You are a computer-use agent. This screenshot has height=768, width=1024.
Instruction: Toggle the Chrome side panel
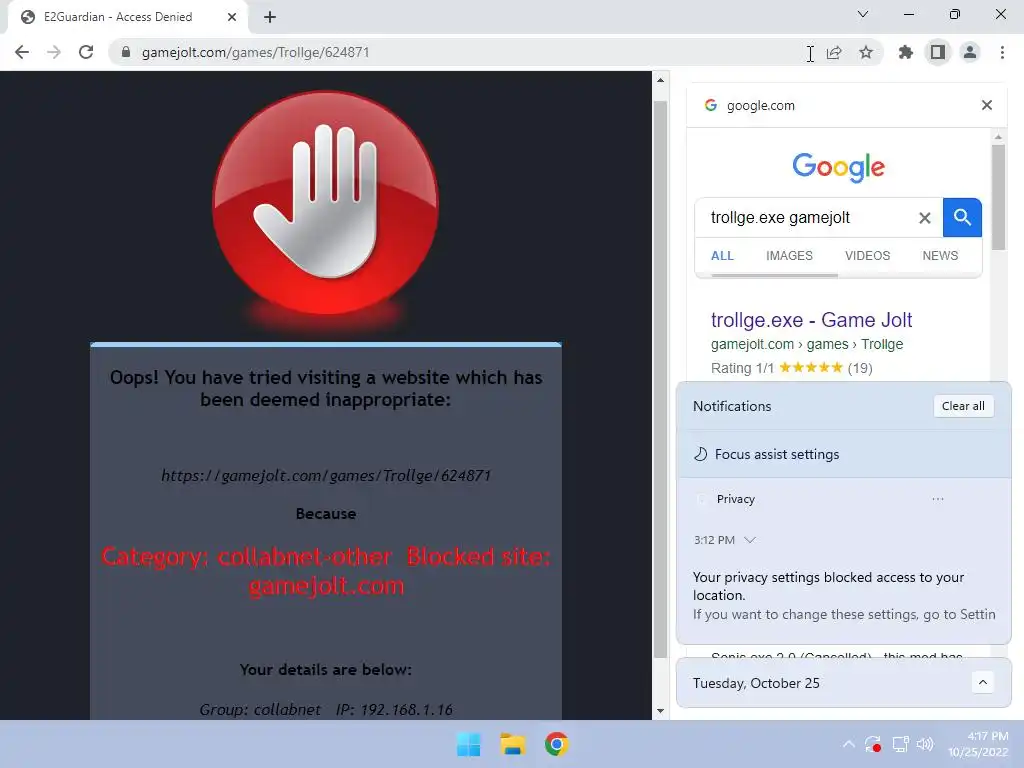[938, 52]
